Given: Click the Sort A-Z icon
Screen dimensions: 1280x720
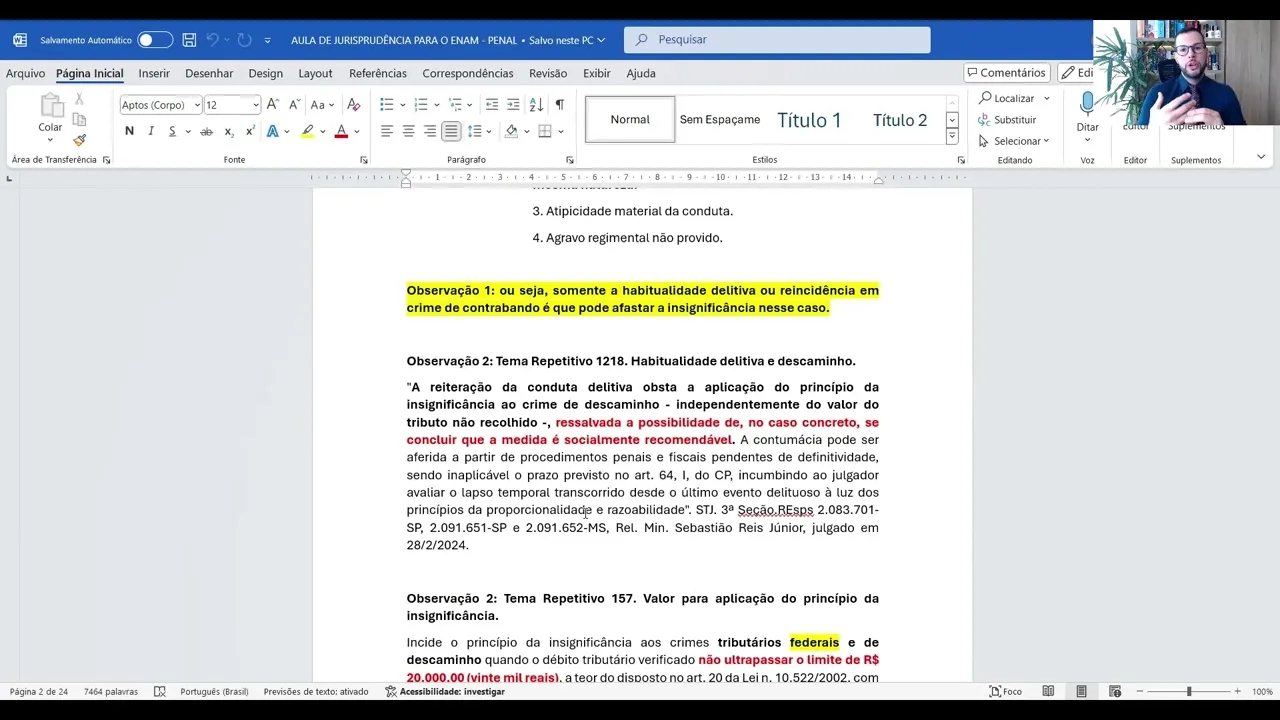Looking at the screenshot, I should [536, 105].
